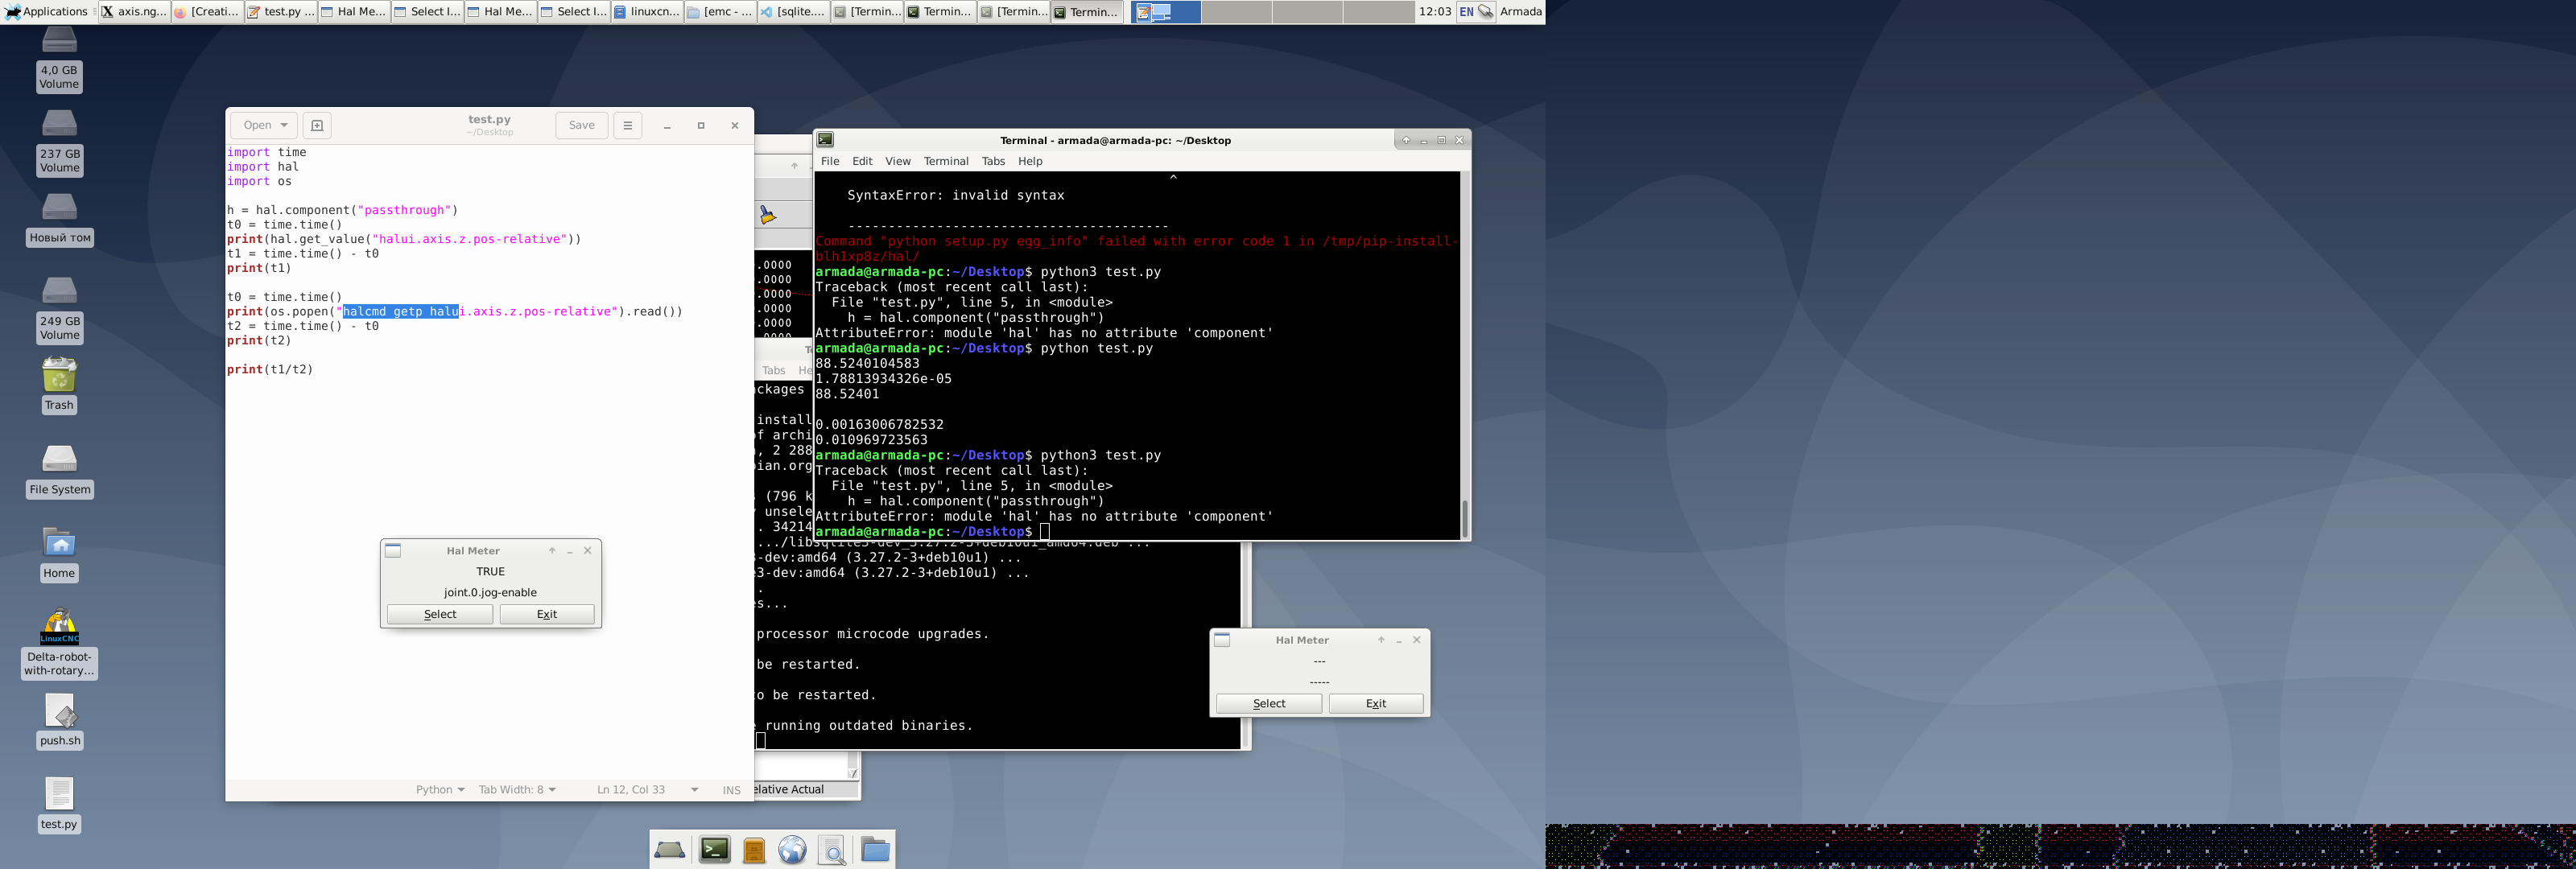This screenshot has height=869, width=2576.
Task: Open the File menu in Terminal
Action: [830, 161]
